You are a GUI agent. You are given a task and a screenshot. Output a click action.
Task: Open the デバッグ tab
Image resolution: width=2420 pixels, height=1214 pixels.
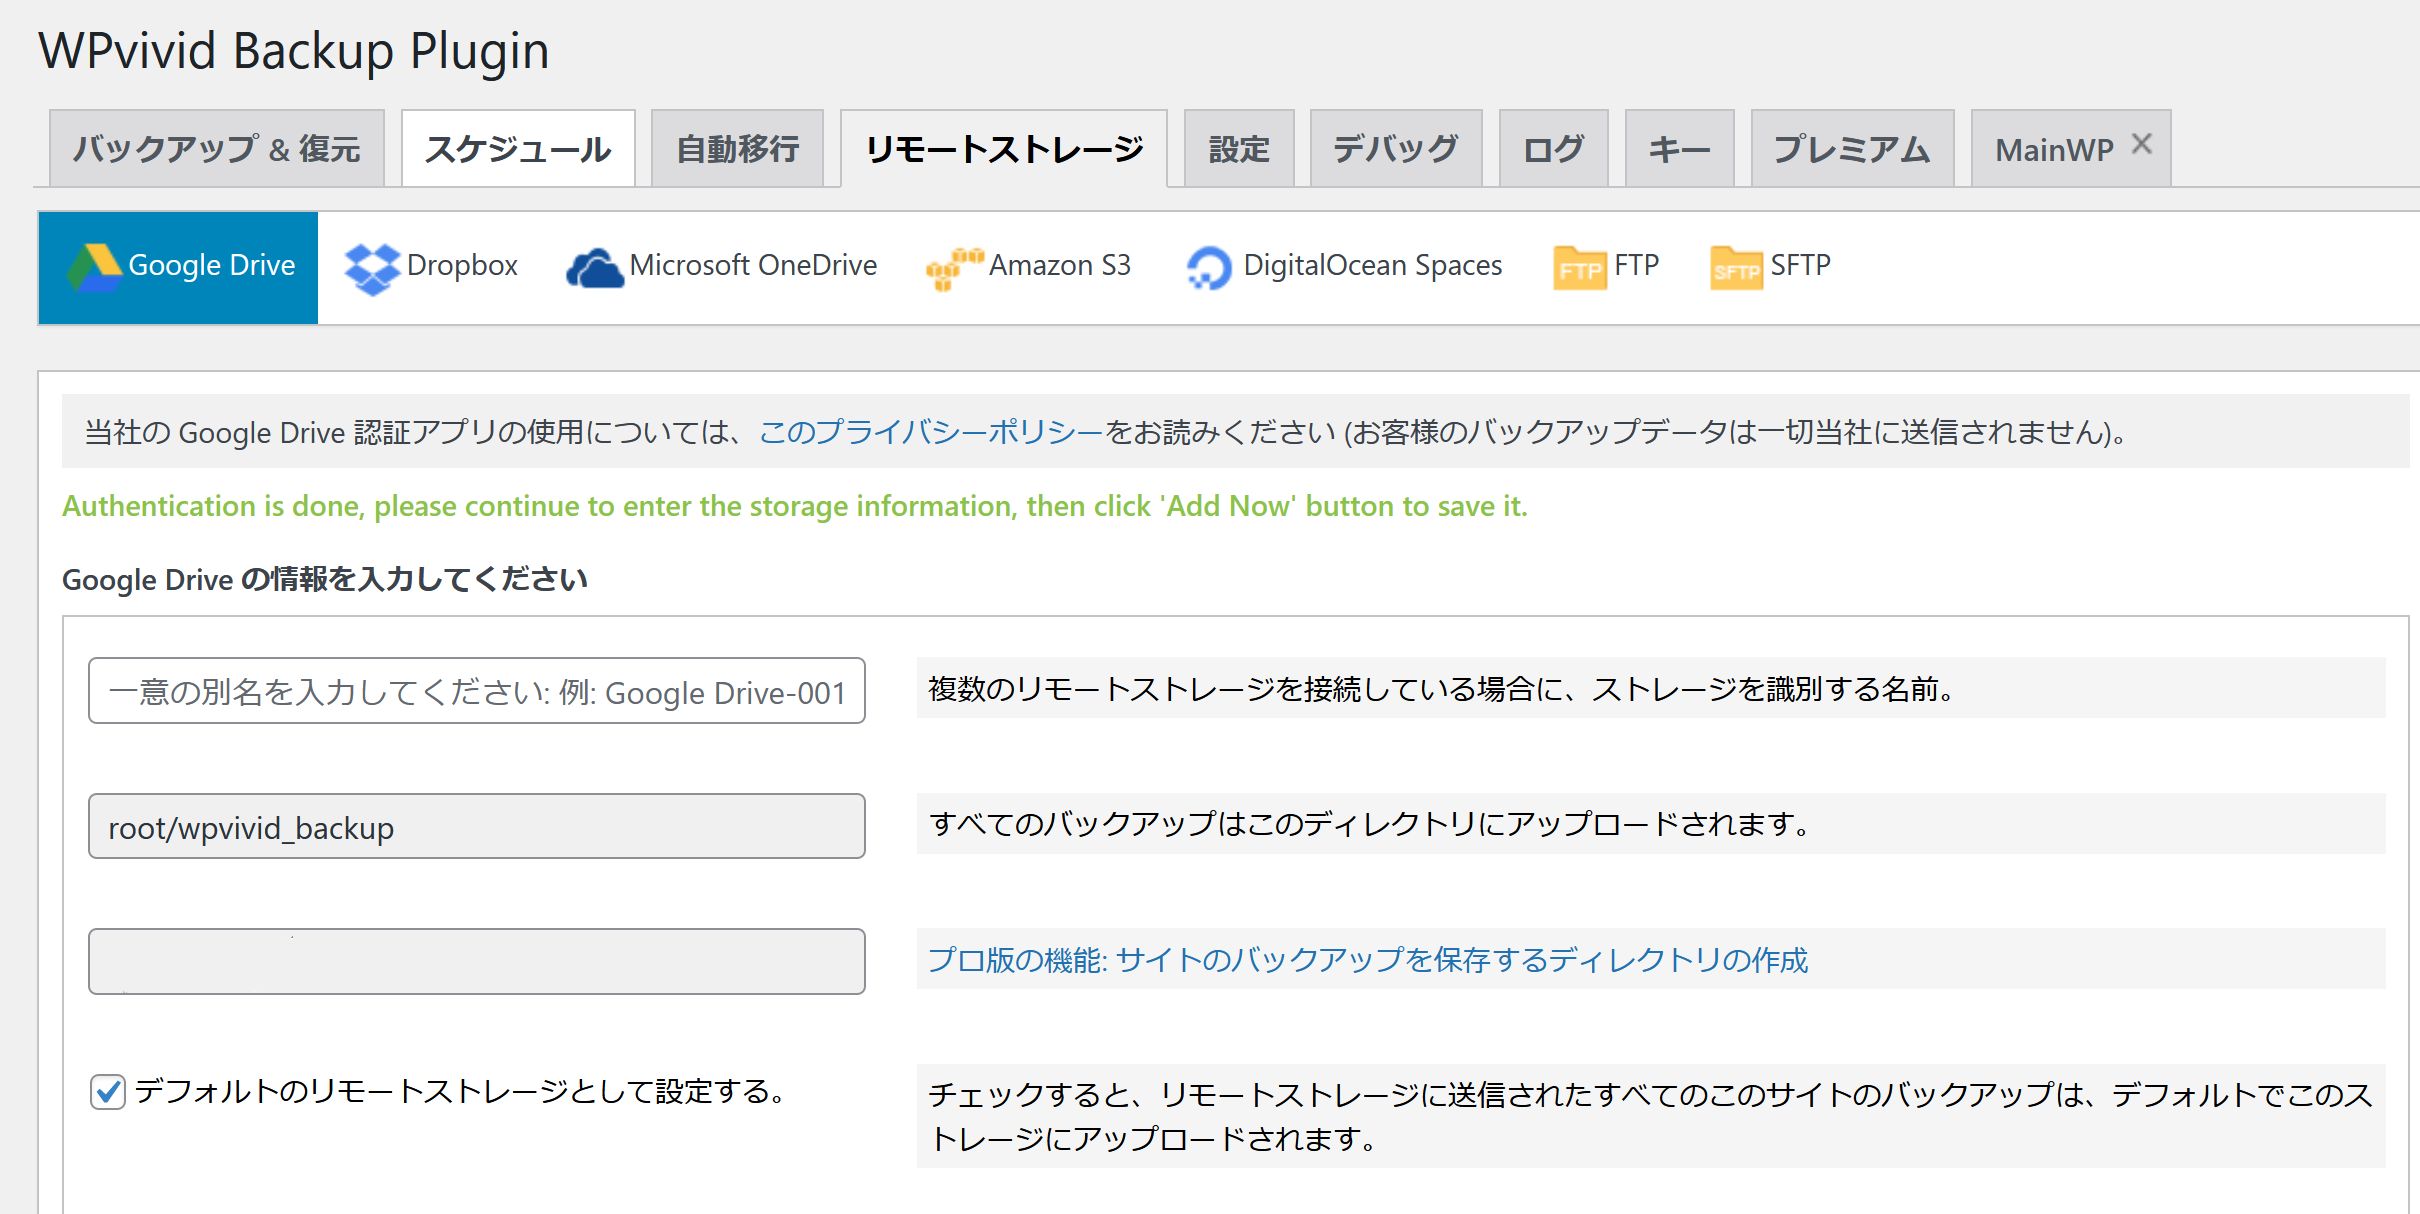coord(1396,149)
